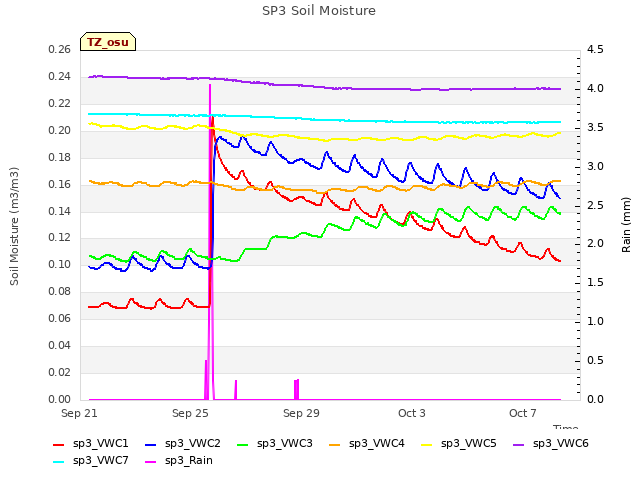
Task: Click the 4.0 rain axis tick label
Action: pyautogui.click(x=595, y=89)
